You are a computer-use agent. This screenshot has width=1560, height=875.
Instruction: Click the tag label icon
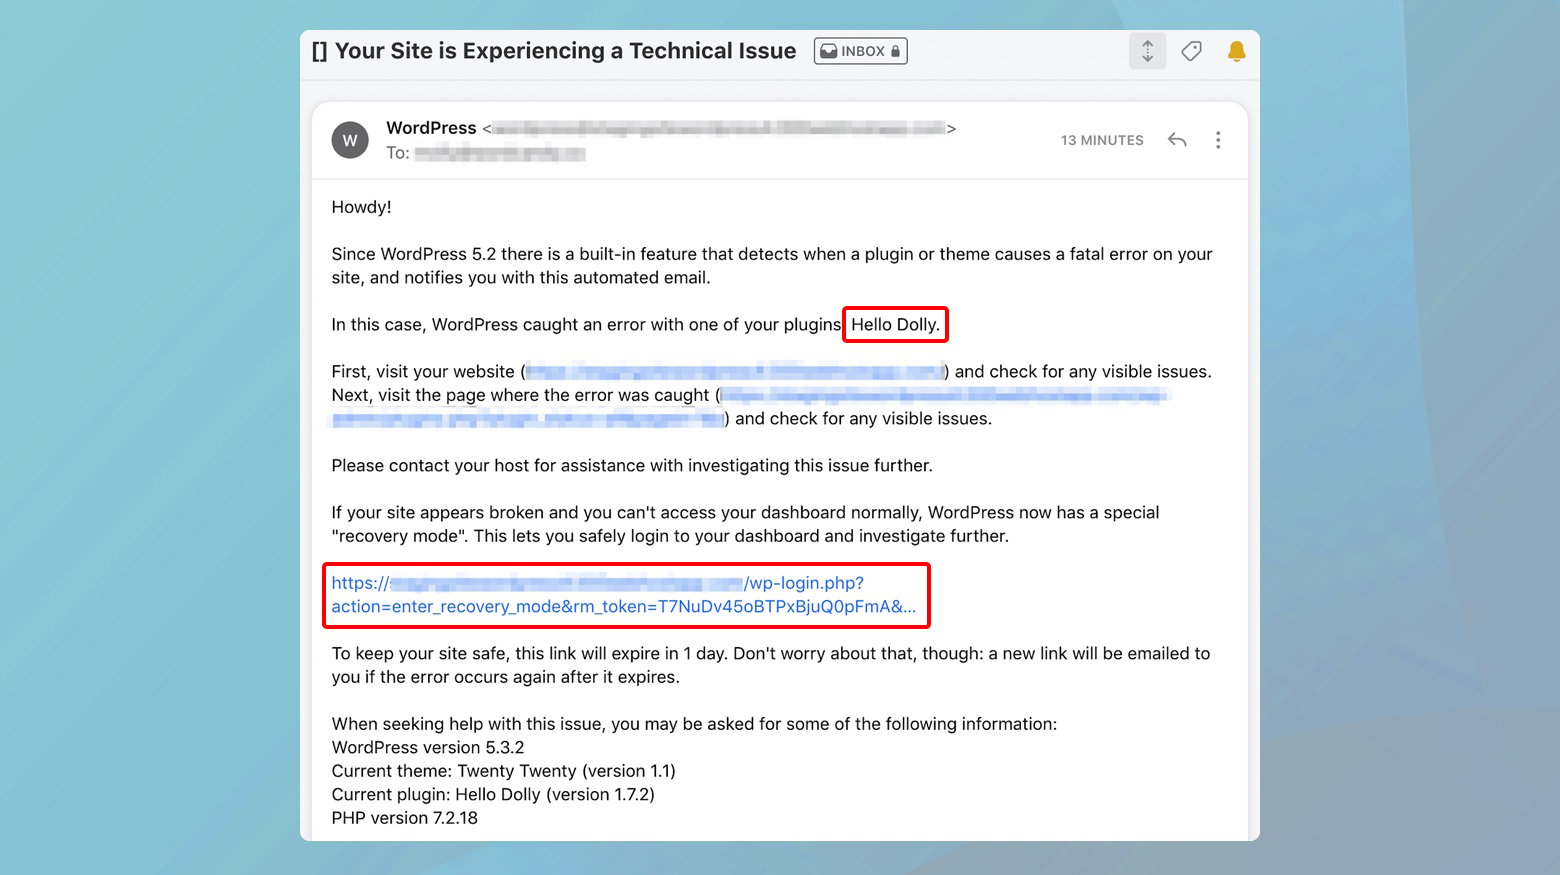[1191, 51]
